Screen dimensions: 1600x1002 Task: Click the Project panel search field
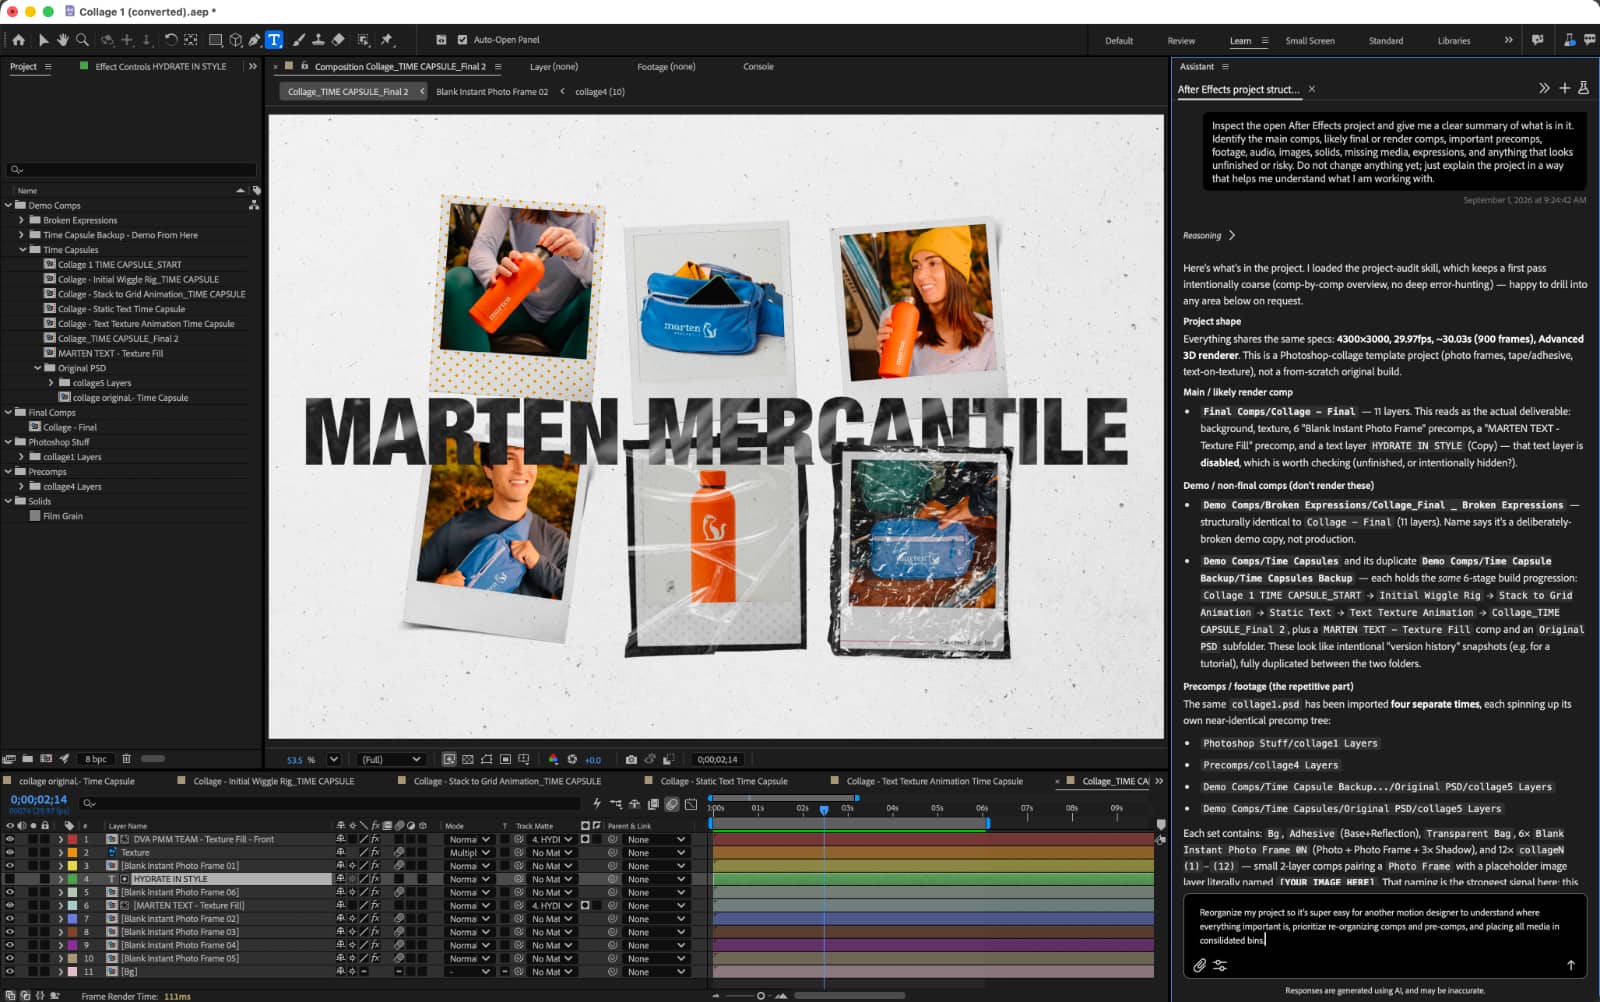click(x=131, y=170)
